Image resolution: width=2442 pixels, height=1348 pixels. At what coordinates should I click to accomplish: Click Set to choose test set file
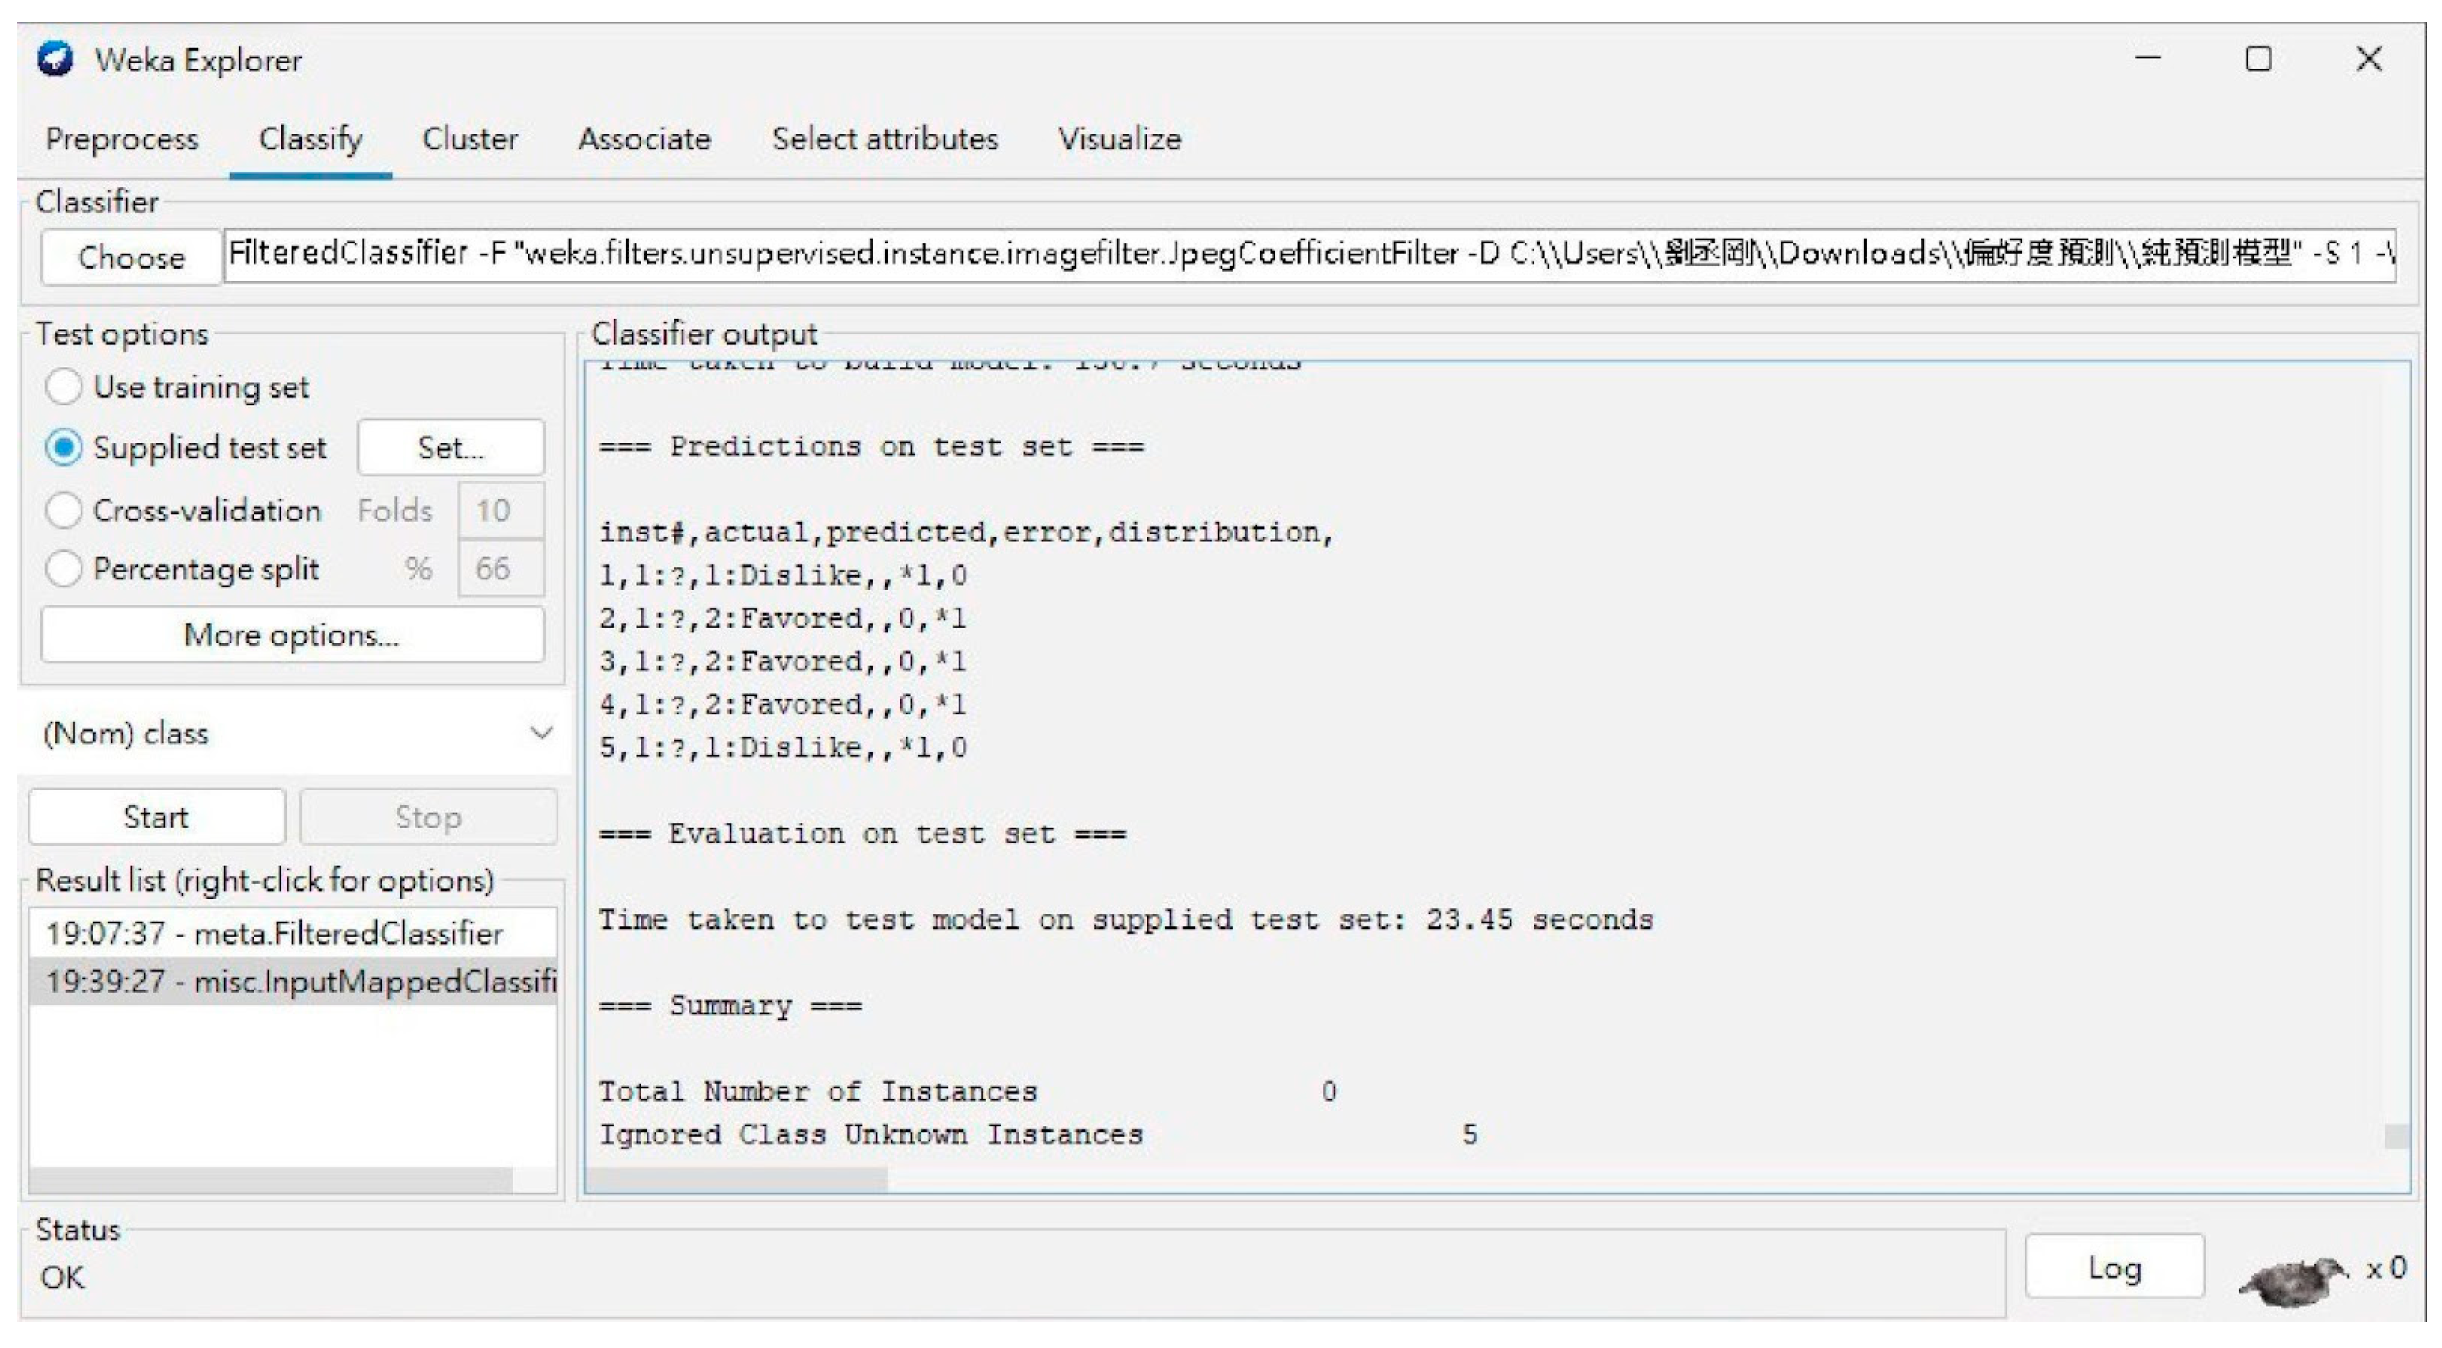449,448
